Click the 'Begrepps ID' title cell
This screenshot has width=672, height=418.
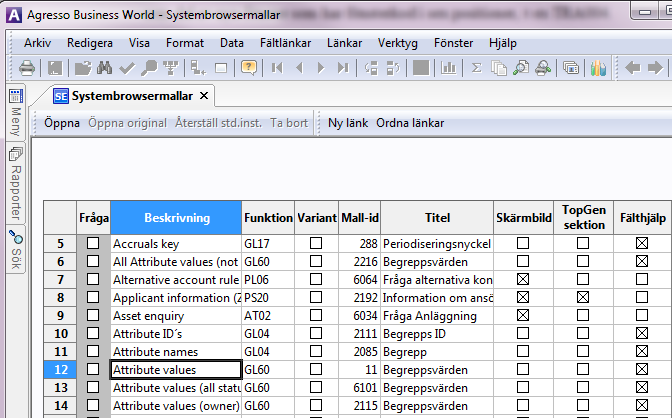(437, 334)
